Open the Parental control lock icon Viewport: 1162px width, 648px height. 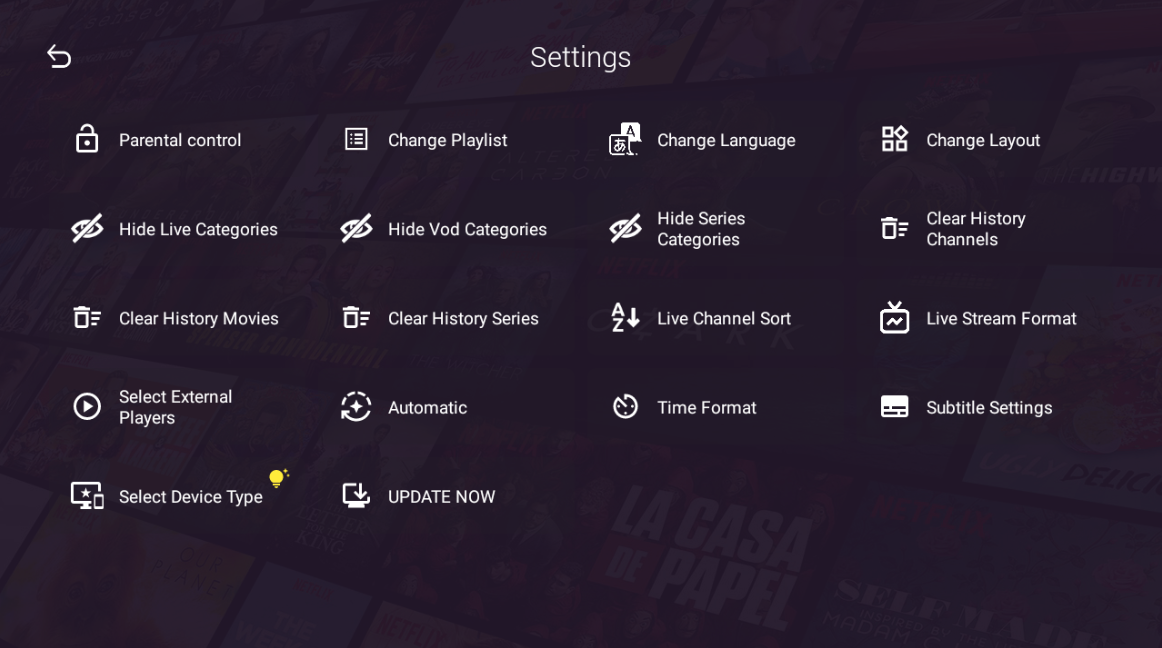point(87,139)
